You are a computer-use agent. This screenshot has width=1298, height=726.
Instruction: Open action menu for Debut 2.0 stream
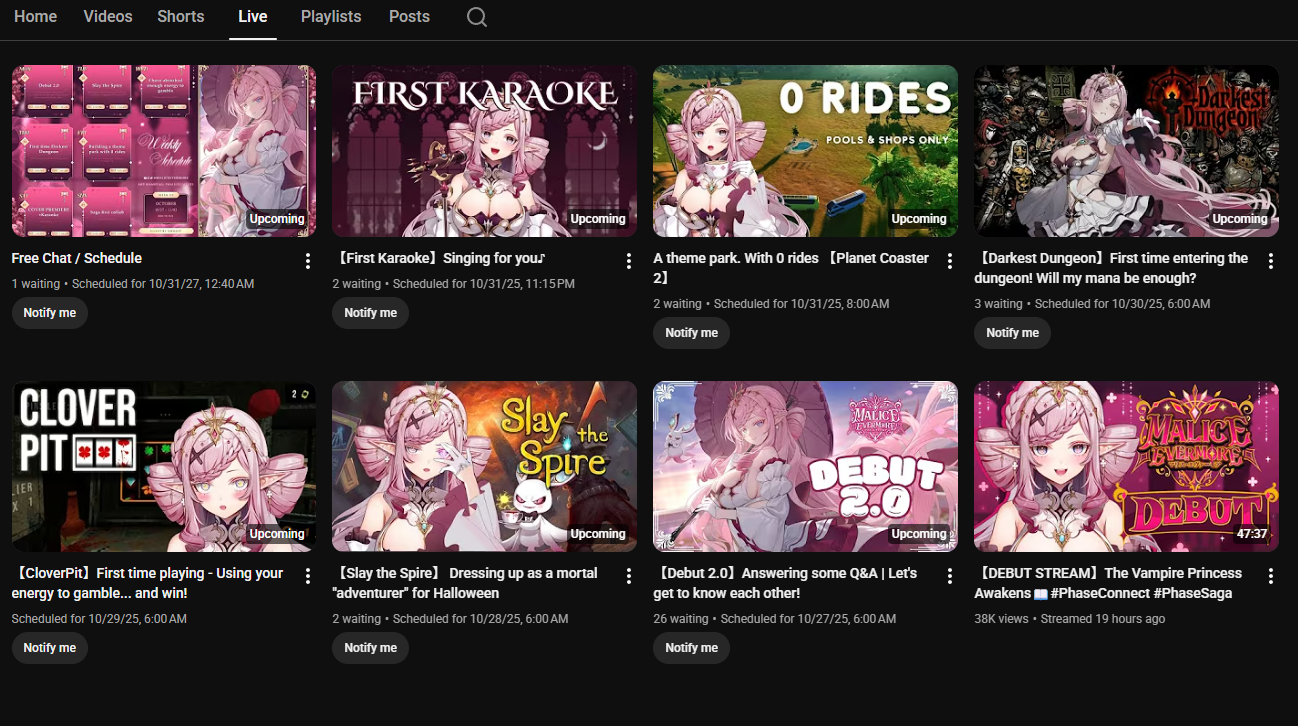click(950, 576)
